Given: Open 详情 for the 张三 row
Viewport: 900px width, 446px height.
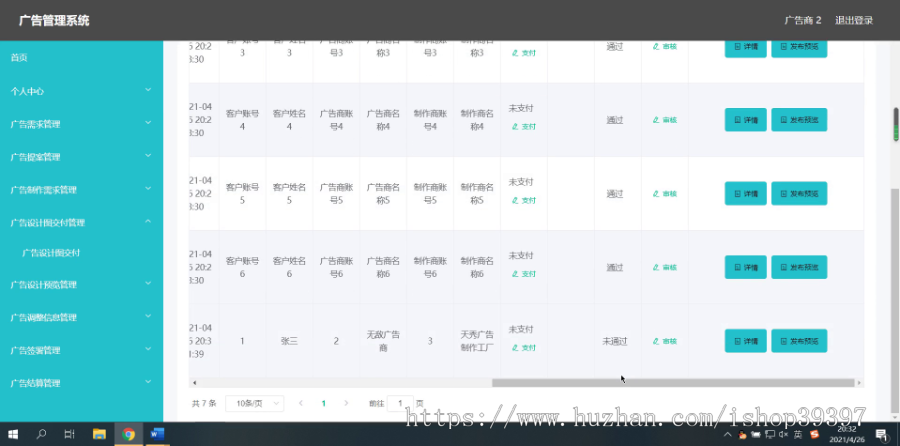Looking at the screenshot, I should (746, 341).
